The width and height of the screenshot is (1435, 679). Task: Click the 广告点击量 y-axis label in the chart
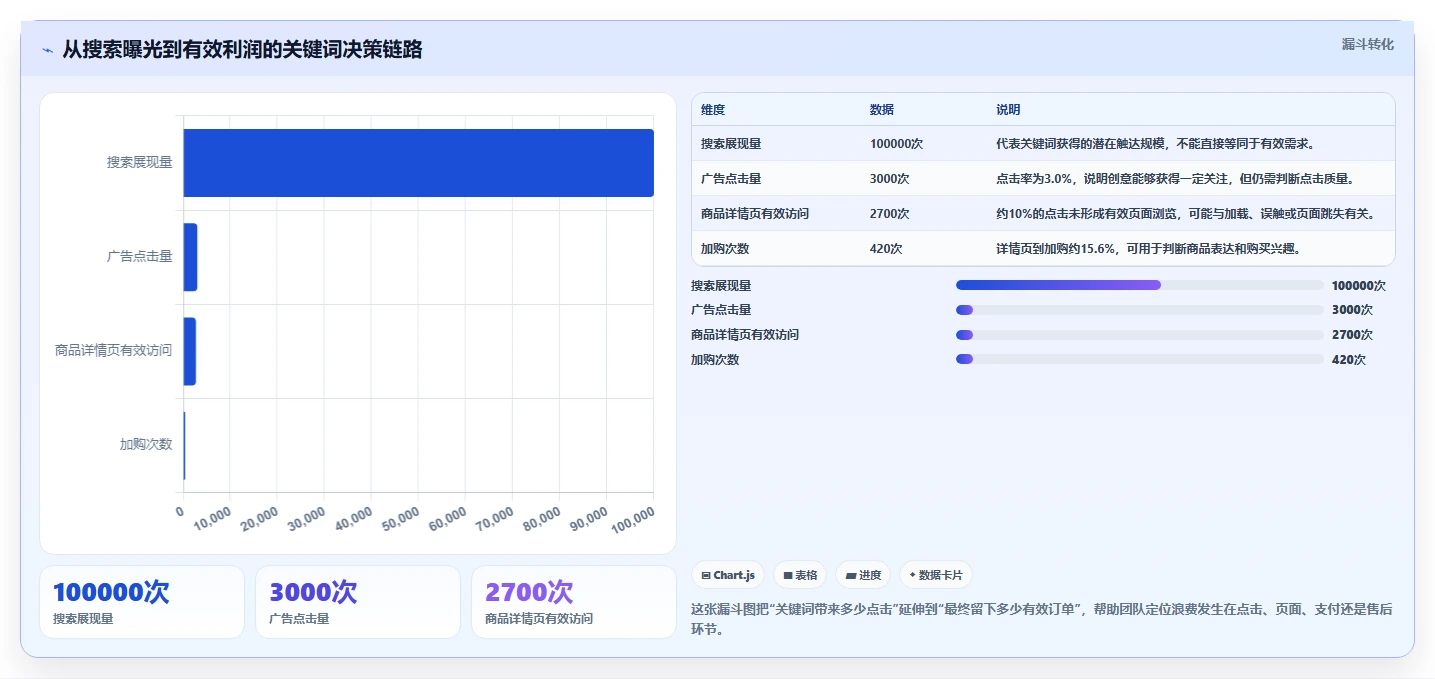[x=140, y=256]
